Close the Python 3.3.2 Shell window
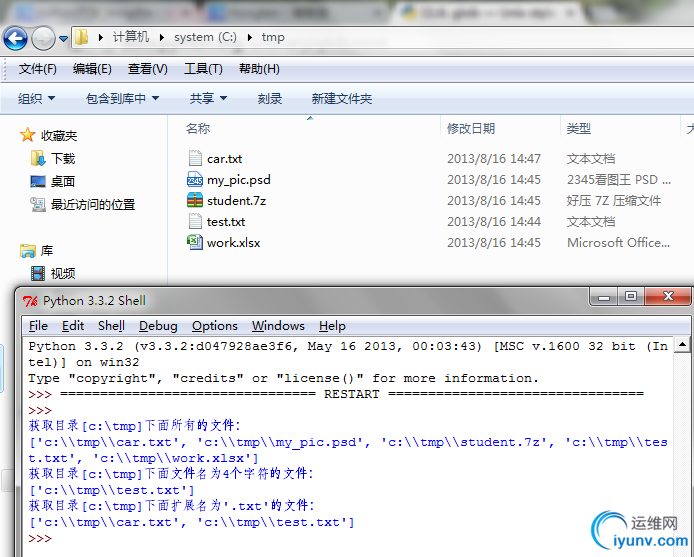This screenshot has height=557, width=694. [668, 296]
